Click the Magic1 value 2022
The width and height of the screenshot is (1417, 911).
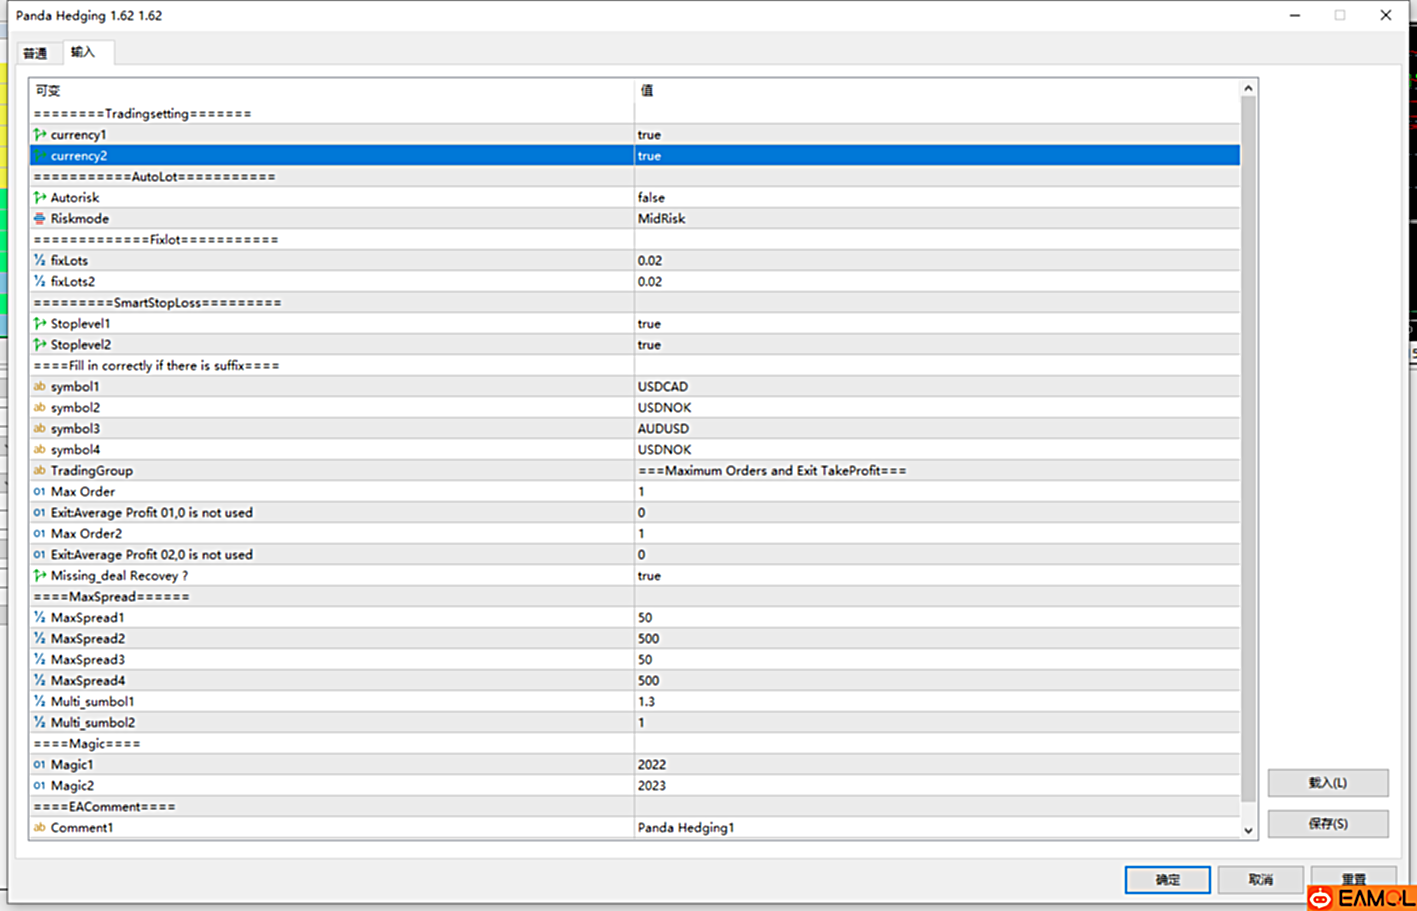click(x=652, y=764)
